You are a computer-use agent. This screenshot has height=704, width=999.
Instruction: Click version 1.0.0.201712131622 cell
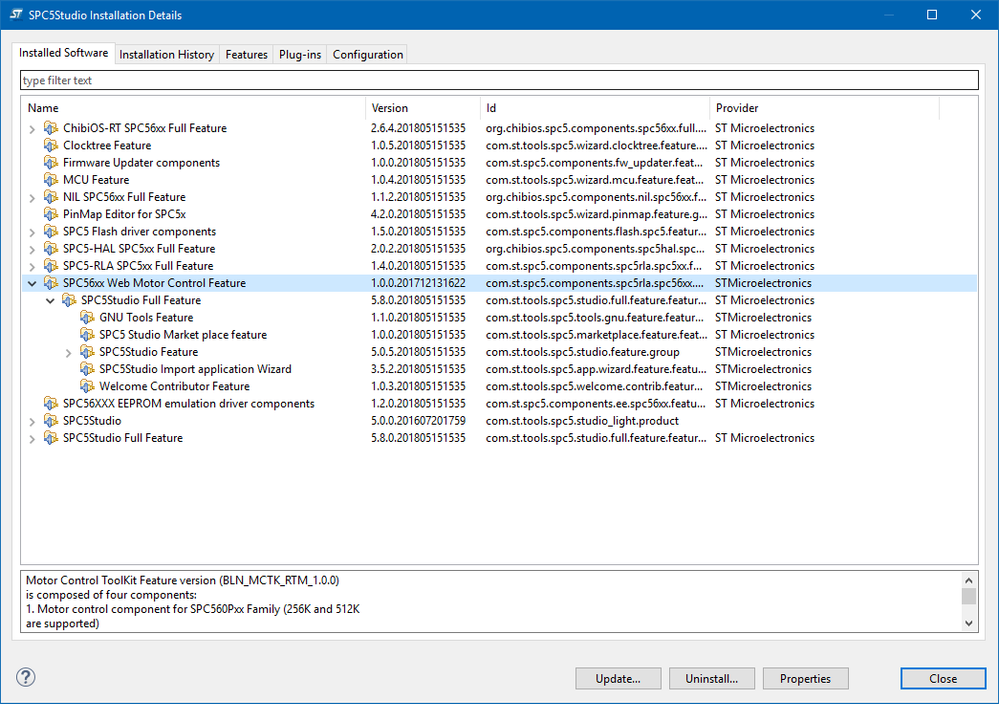(x=419, y=283)
